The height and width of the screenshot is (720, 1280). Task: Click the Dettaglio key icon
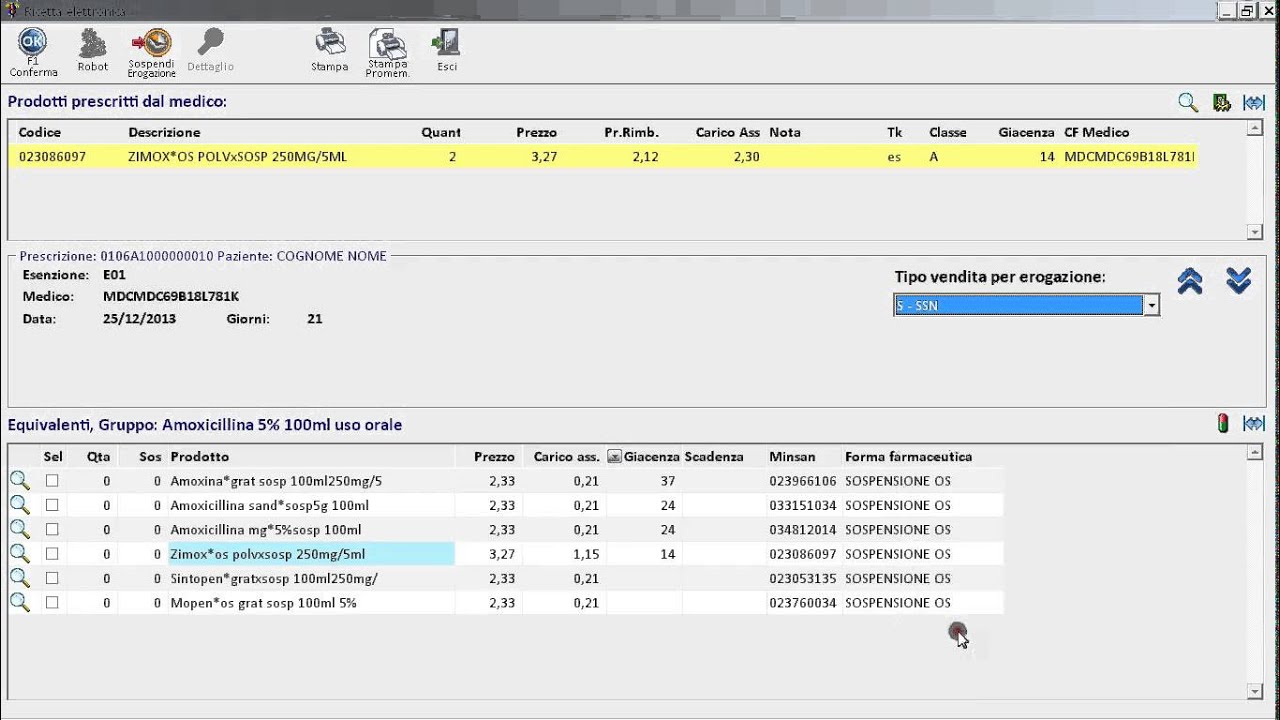click(210, 43)
